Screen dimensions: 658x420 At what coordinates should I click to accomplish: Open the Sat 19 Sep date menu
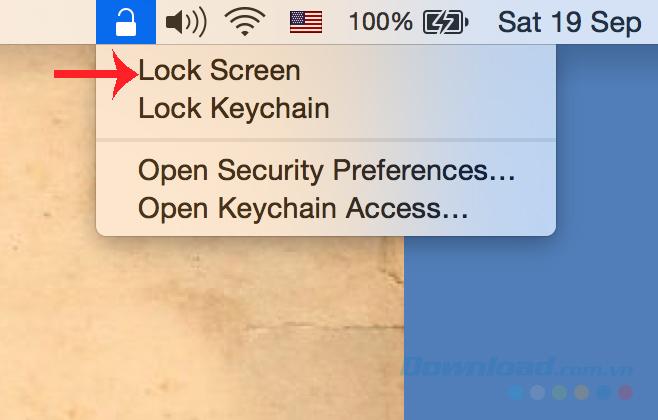(x=569, y=22)
